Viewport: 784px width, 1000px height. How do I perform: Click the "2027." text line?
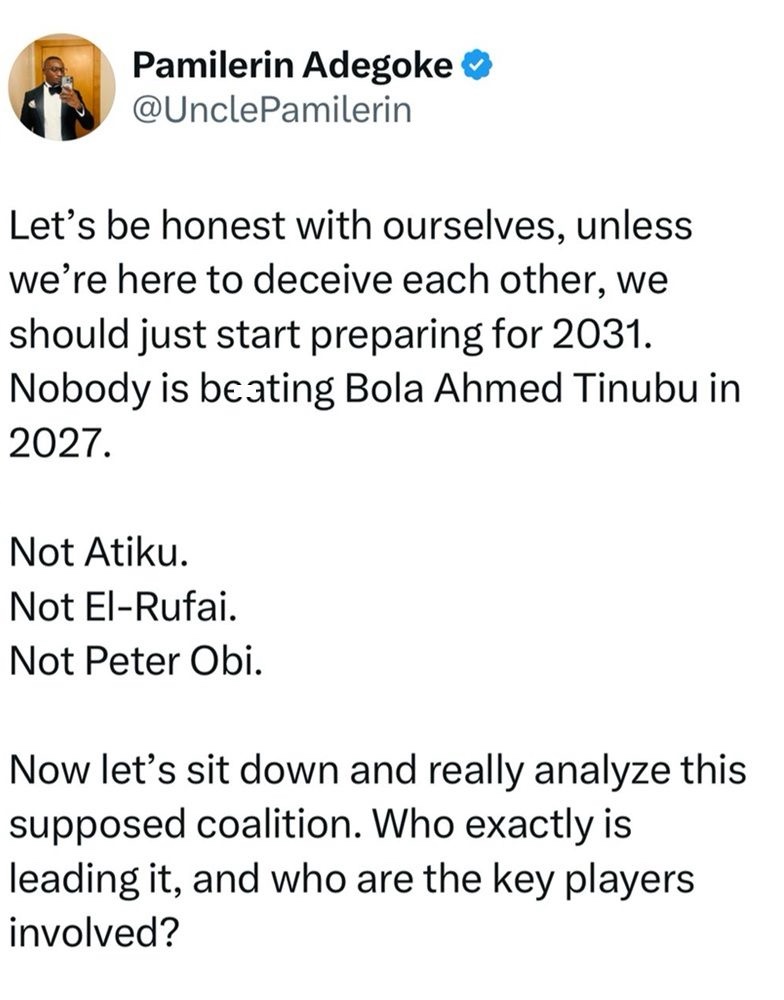(x=60, y=443)
